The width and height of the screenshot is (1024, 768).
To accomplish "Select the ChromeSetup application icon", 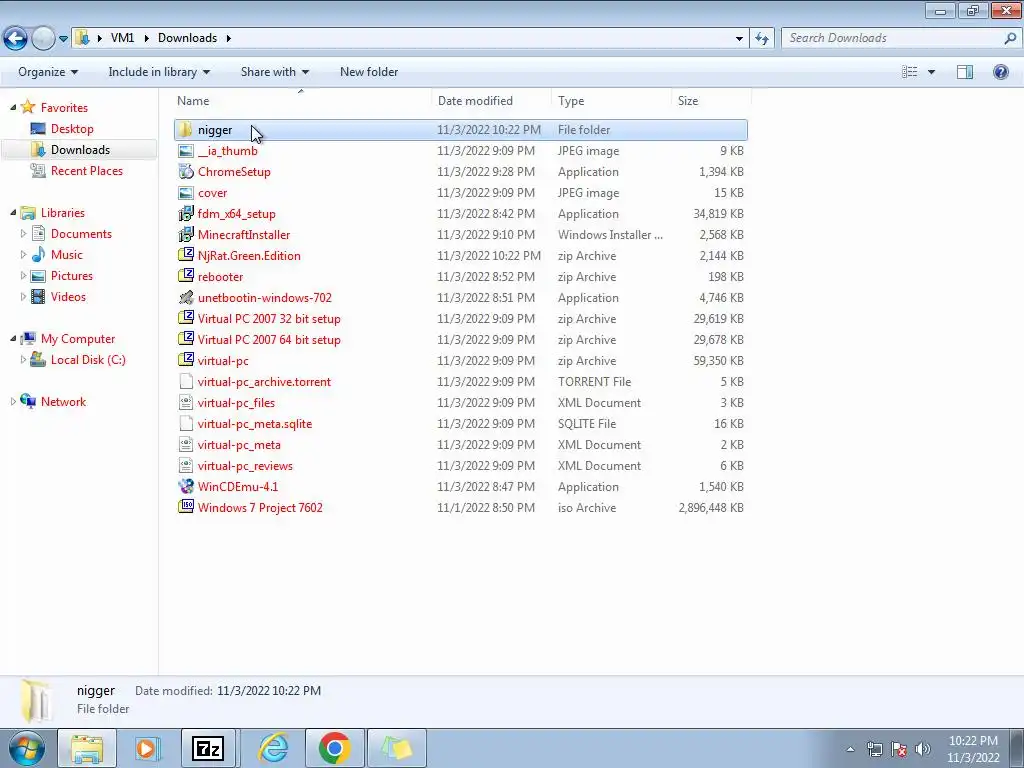I will tap(186, 172).
